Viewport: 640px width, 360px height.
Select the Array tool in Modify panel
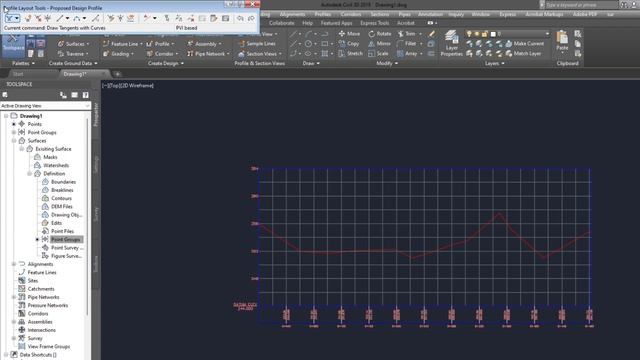tap(407, 53)
